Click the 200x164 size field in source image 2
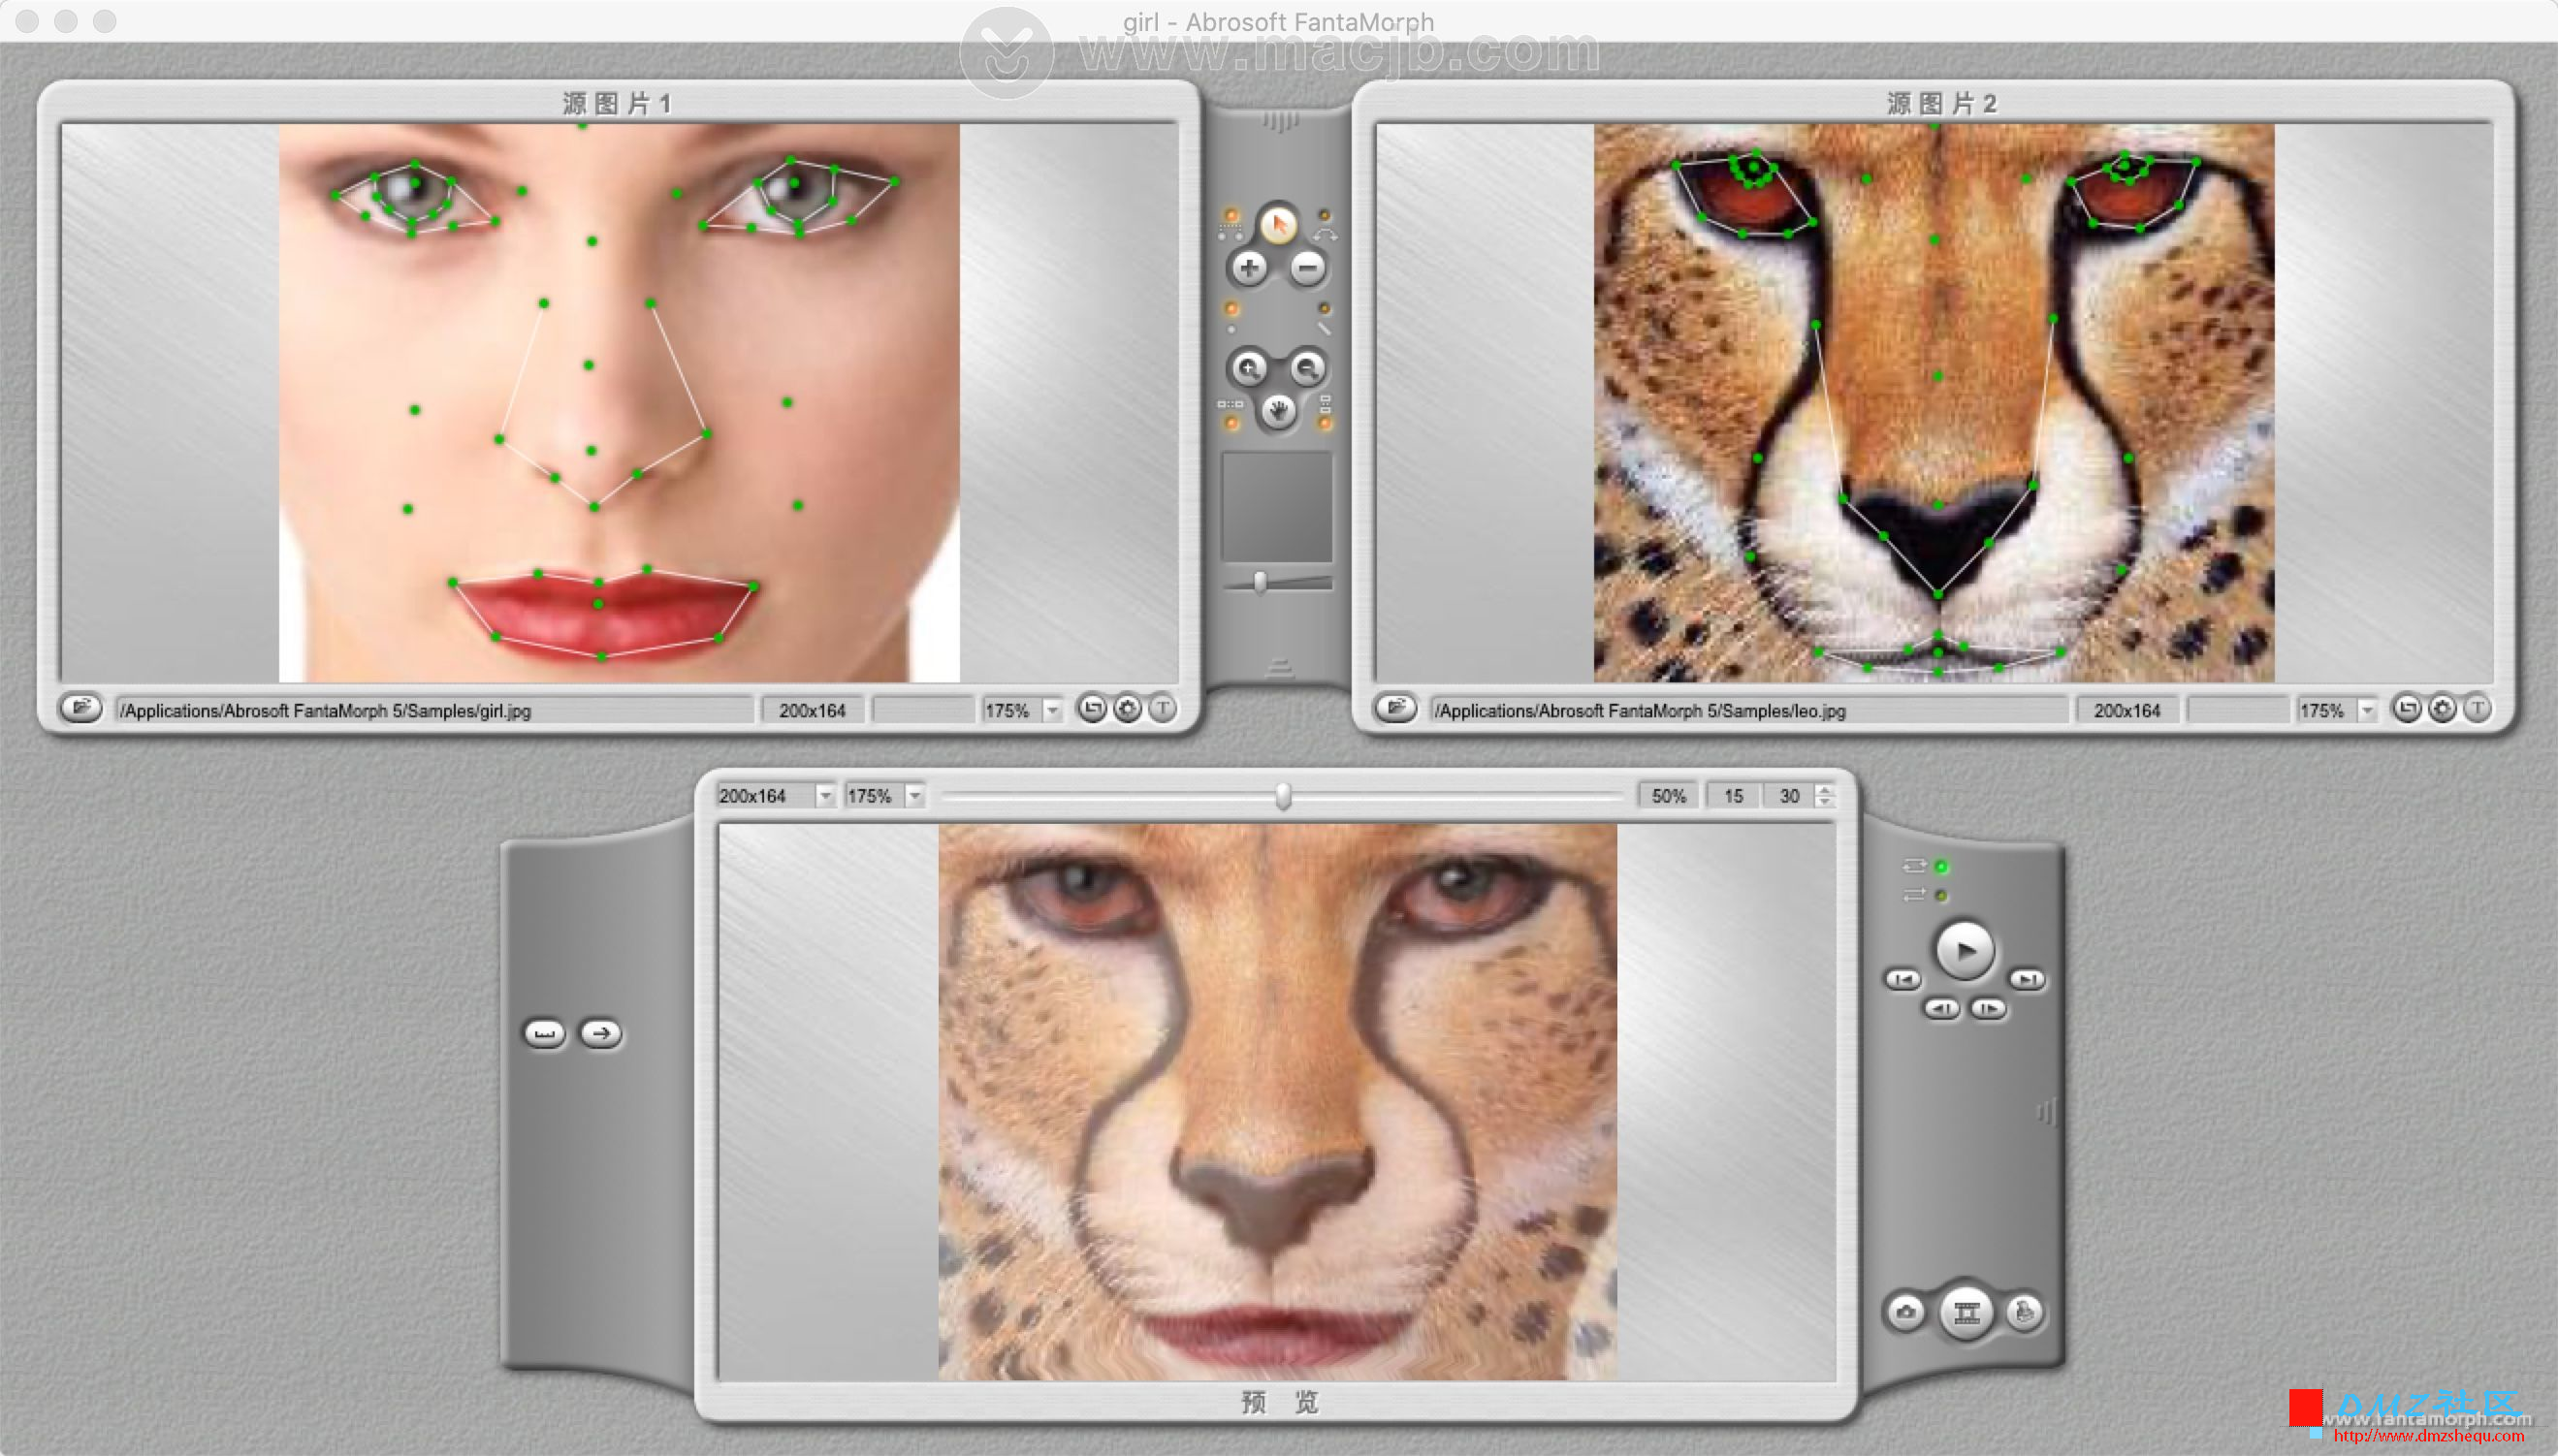The width and height of the screenshot is (2558, 1456). coord(2127,710)
